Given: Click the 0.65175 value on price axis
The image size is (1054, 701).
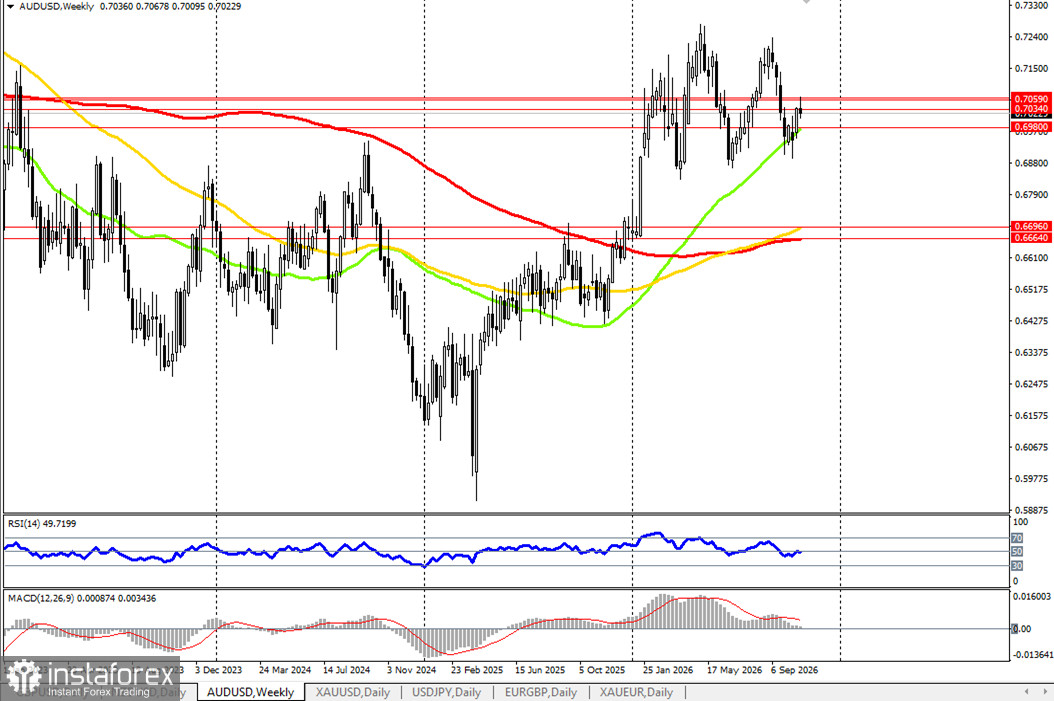Looking at the screenshot, I should (1031, 290).
